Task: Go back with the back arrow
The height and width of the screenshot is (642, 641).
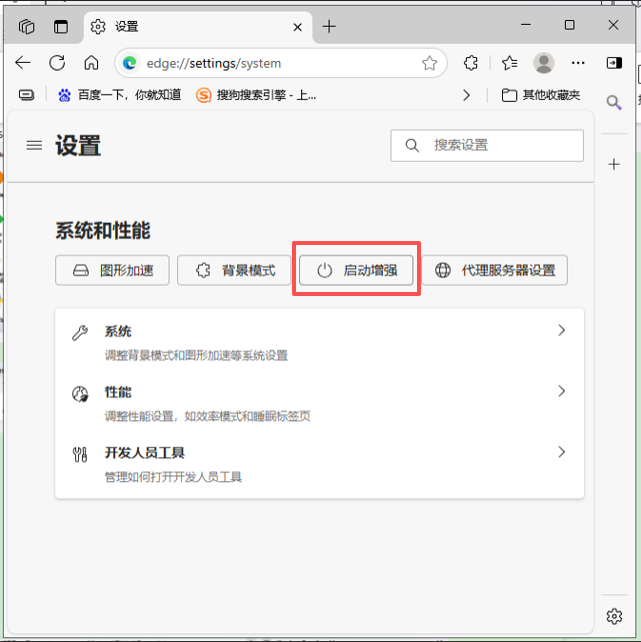Action: point(23,63)
